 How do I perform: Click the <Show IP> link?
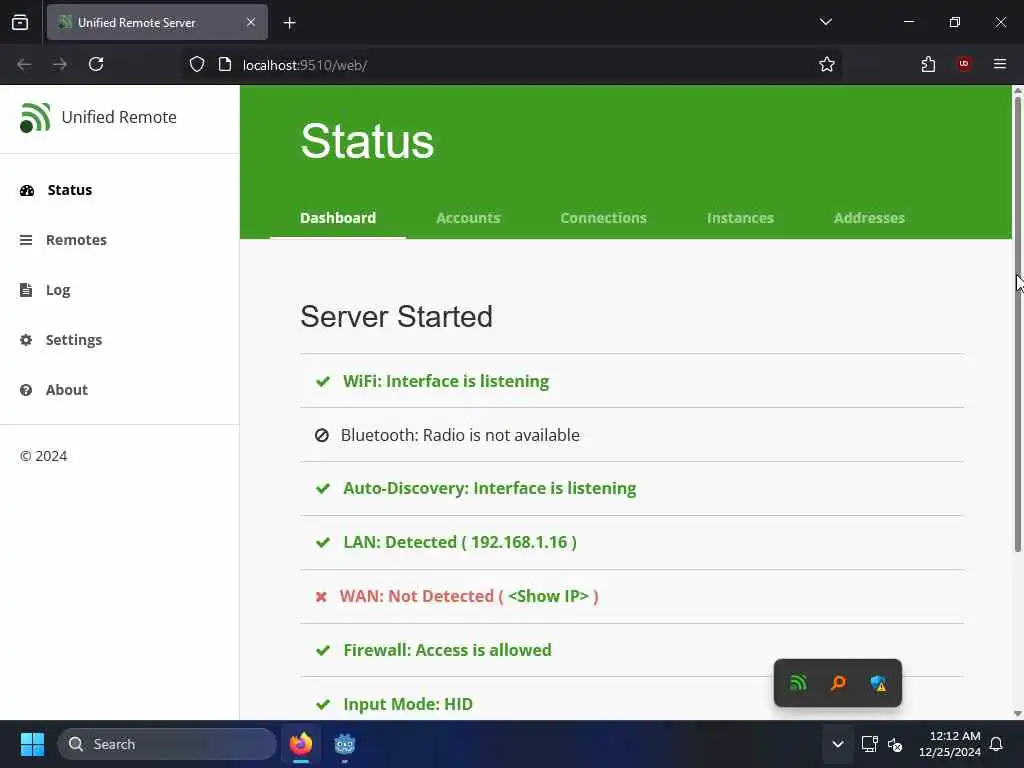[549, 596]
